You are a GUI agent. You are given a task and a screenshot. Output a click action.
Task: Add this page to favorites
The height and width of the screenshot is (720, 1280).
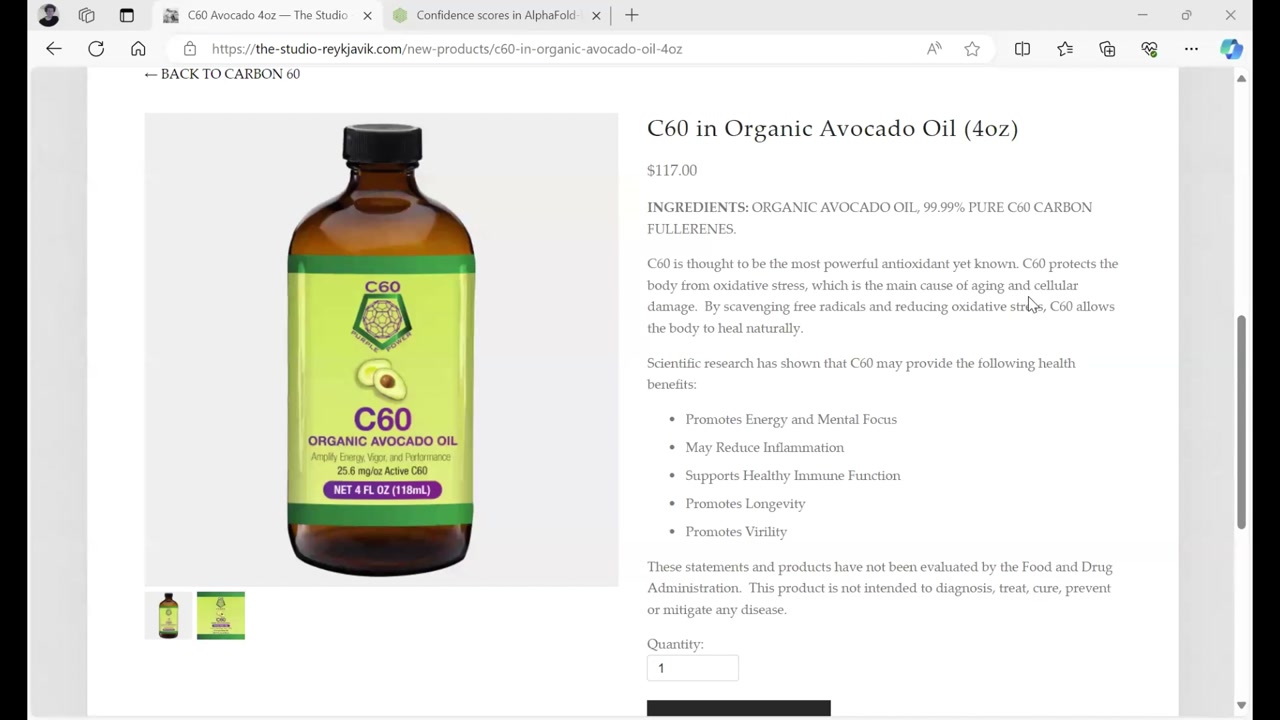(x=972, y=48)
